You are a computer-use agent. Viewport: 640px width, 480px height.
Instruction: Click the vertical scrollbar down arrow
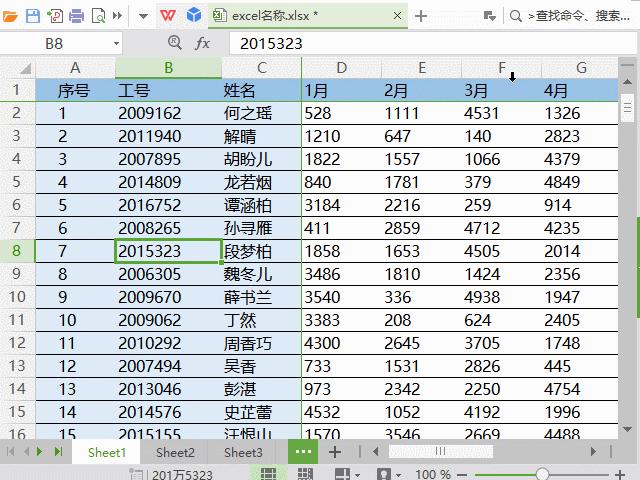pyautogui.click(x=627, y=429)
